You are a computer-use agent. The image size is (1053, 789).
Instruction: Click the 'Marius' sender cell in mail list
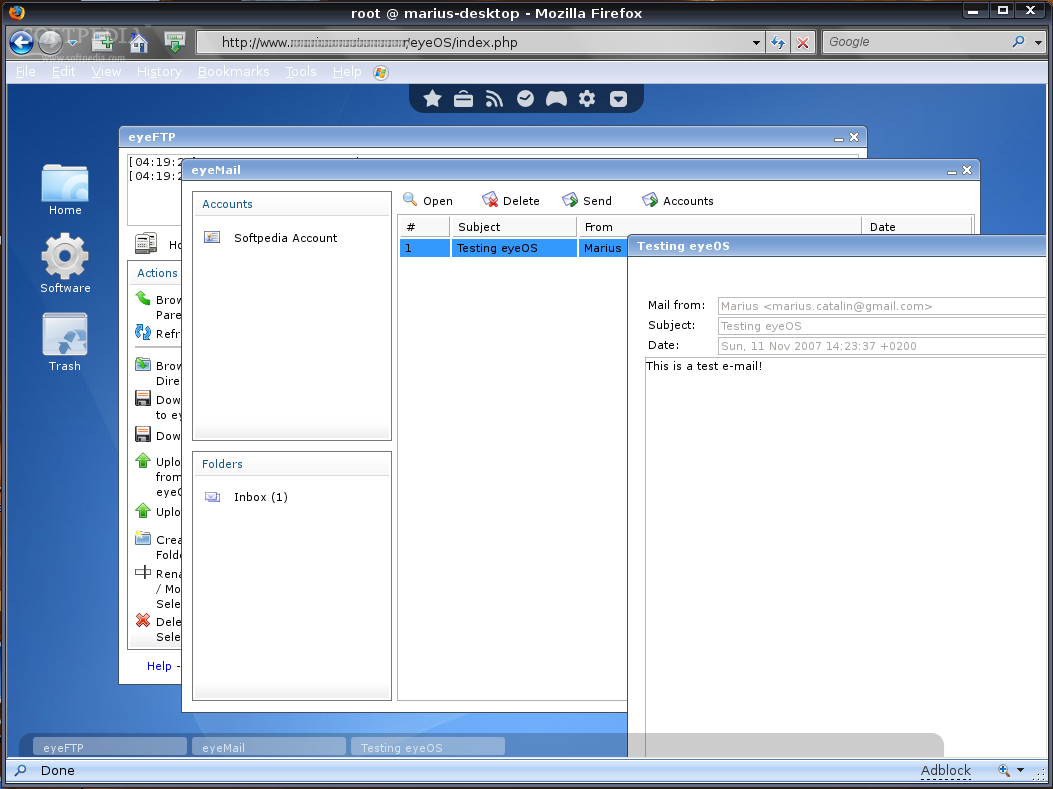pos(602,248)
